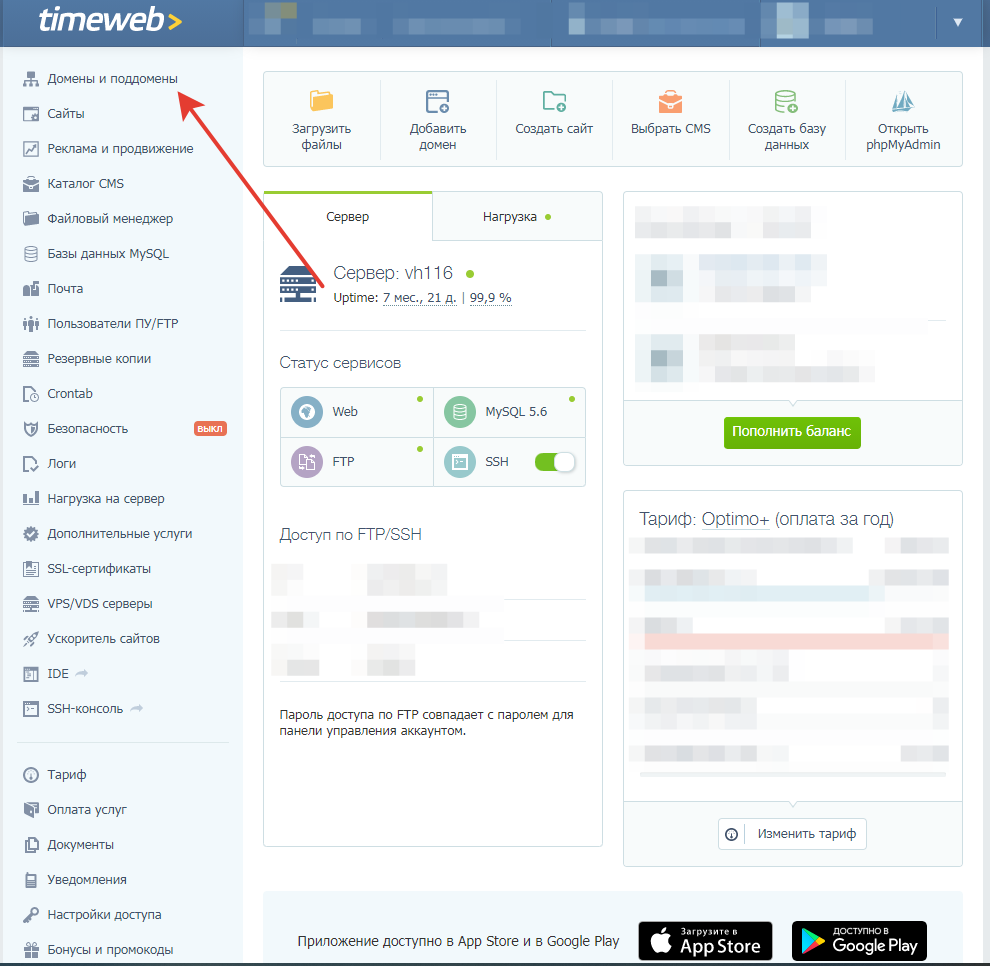
Task: Open Настройки доступа in the sidebar
Action: [104, 915]
